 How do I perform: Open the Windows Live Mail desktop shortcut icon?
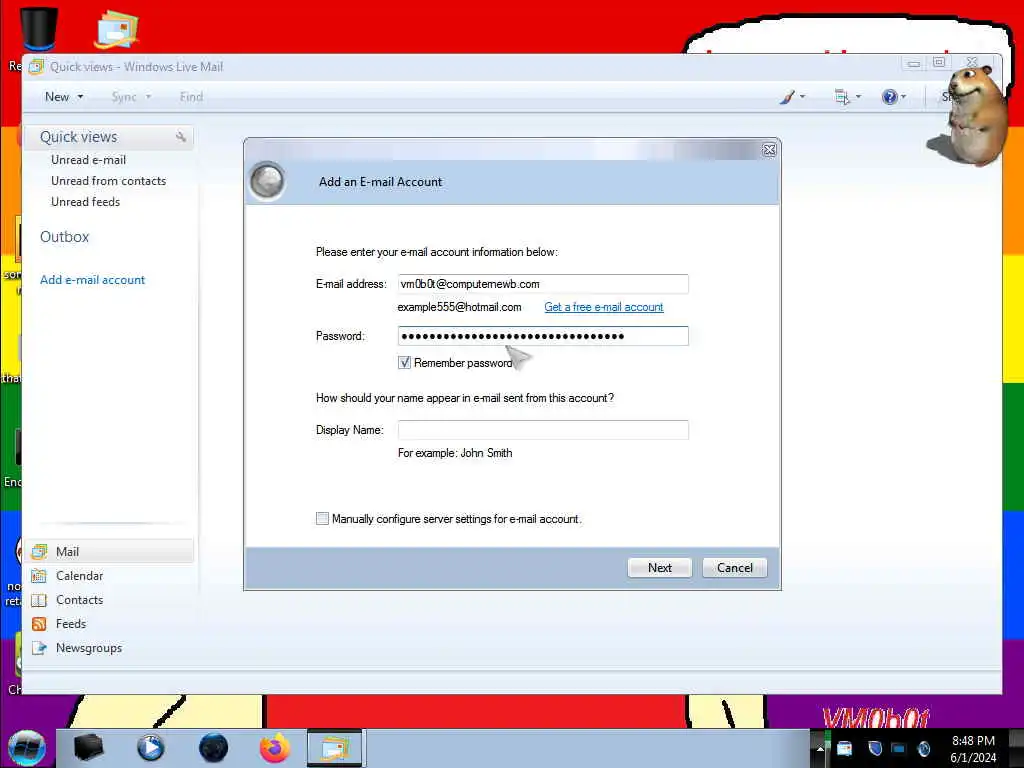click(x=116, y=28)
